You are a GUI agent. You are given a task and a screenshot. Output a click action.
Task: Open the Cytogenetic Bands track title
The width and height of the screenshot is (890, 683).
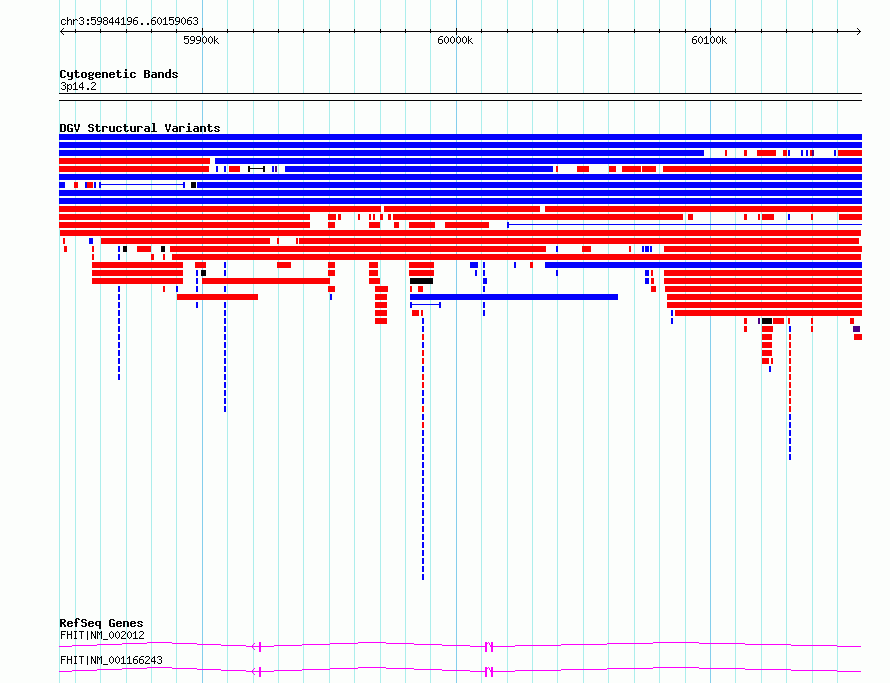click(x=119, y=74)
